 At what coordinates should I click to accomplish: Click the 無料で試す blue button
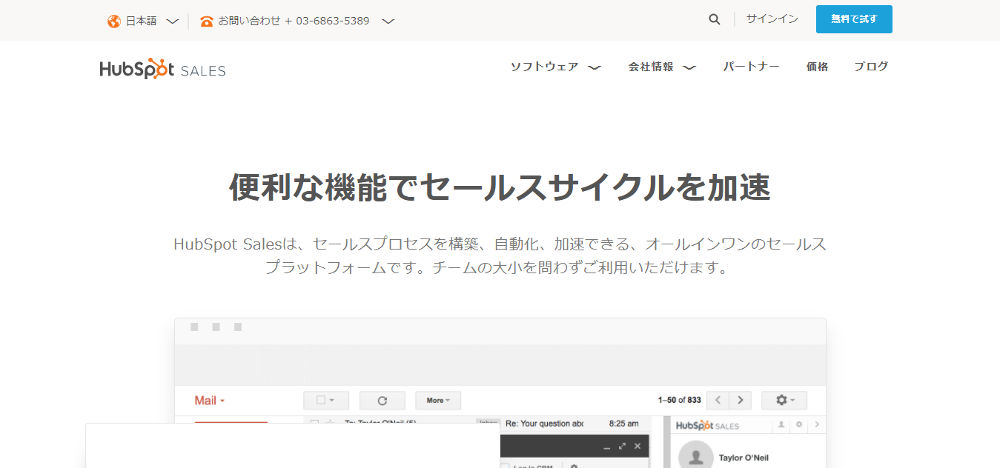tap(854, 19)
